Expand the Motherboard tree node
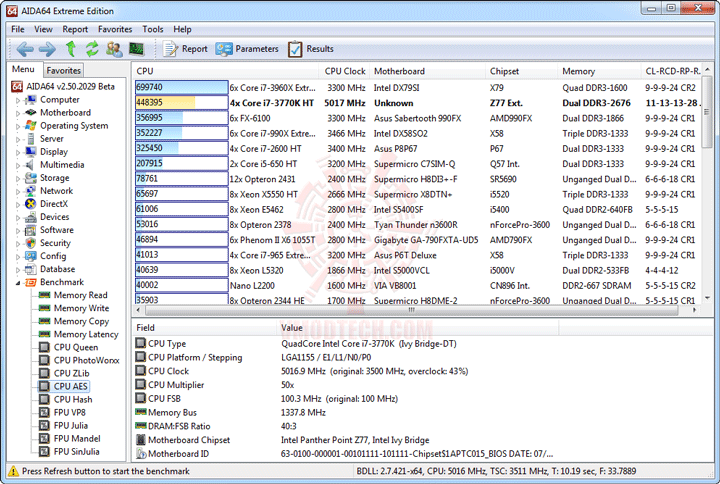 18,113
